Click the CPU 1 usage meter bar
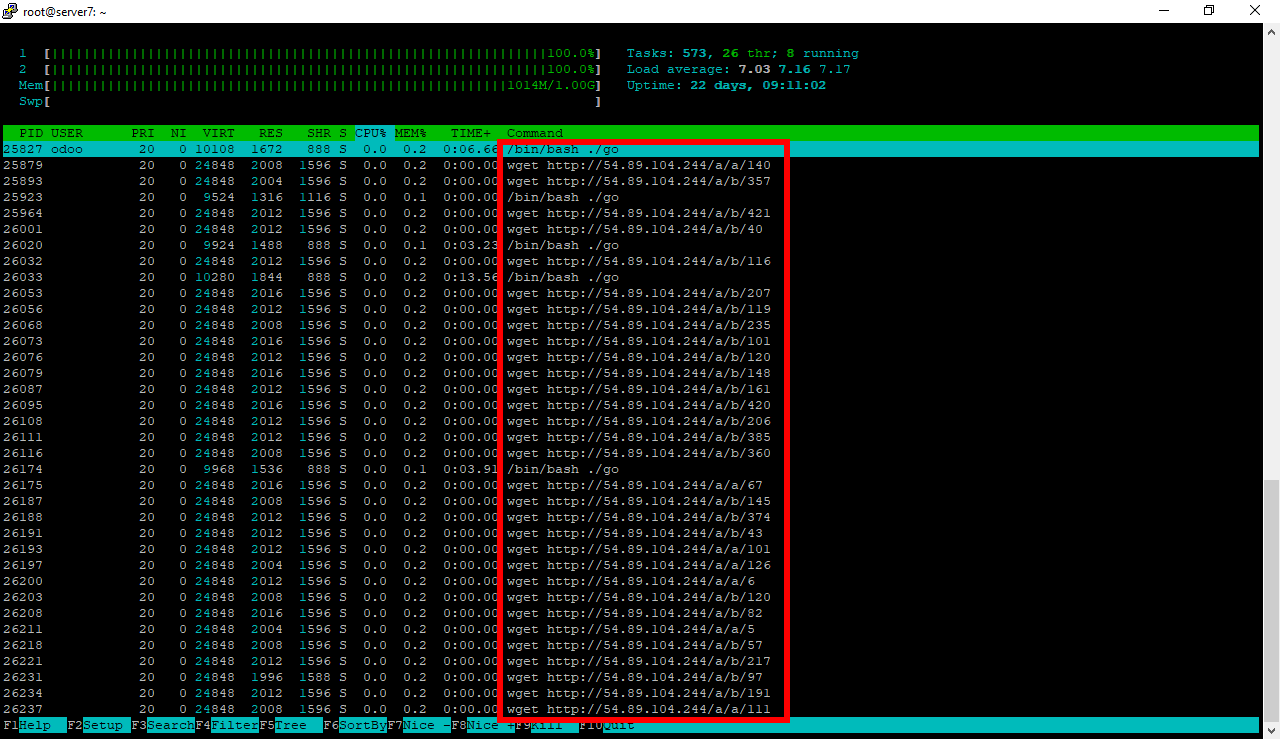1280x739 pixels. pos(322,53)
